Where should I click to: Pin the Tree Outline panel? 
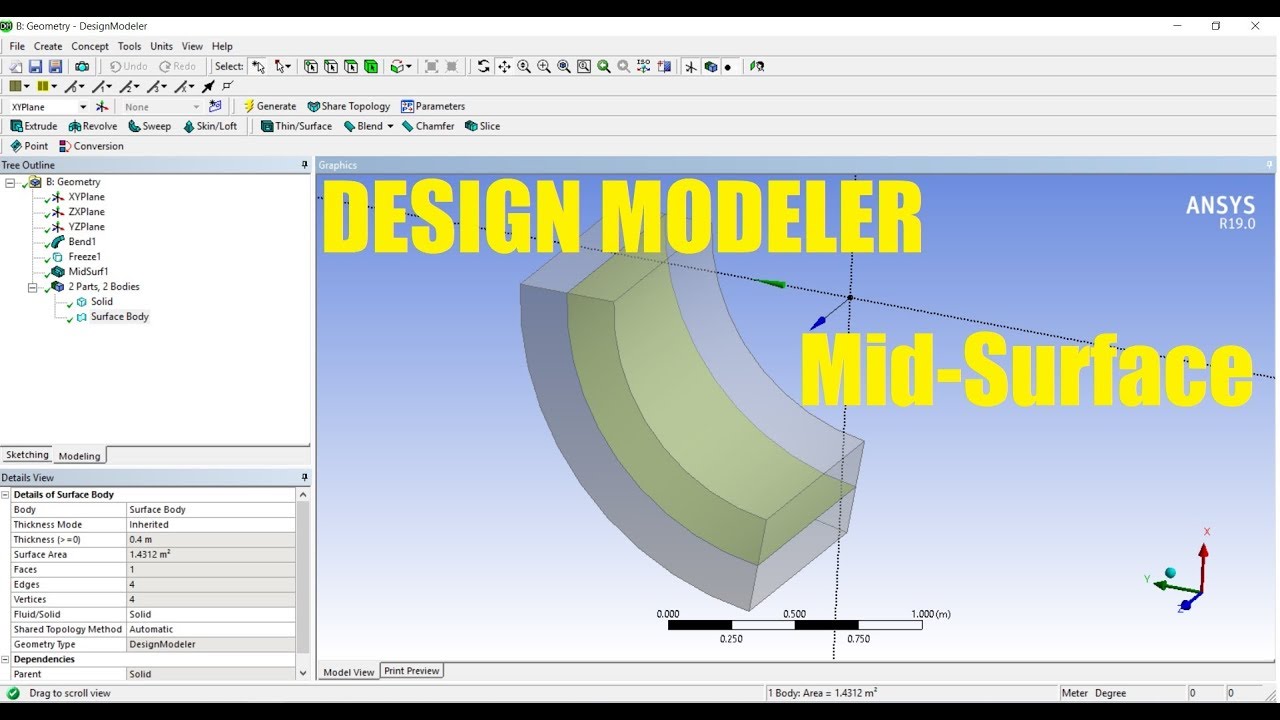pyautogui.click(x=304, y=165)
